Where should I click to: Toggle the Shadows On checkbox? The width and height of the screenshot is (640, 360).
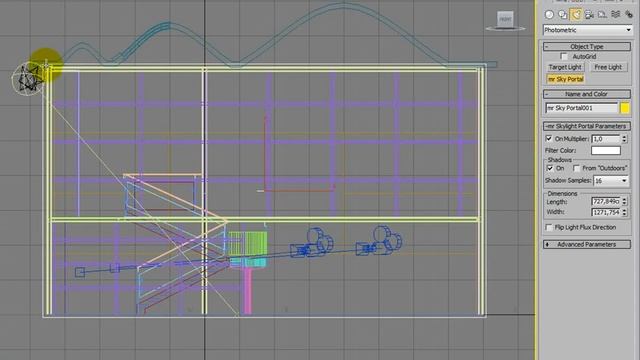click(x=550, y=168)
